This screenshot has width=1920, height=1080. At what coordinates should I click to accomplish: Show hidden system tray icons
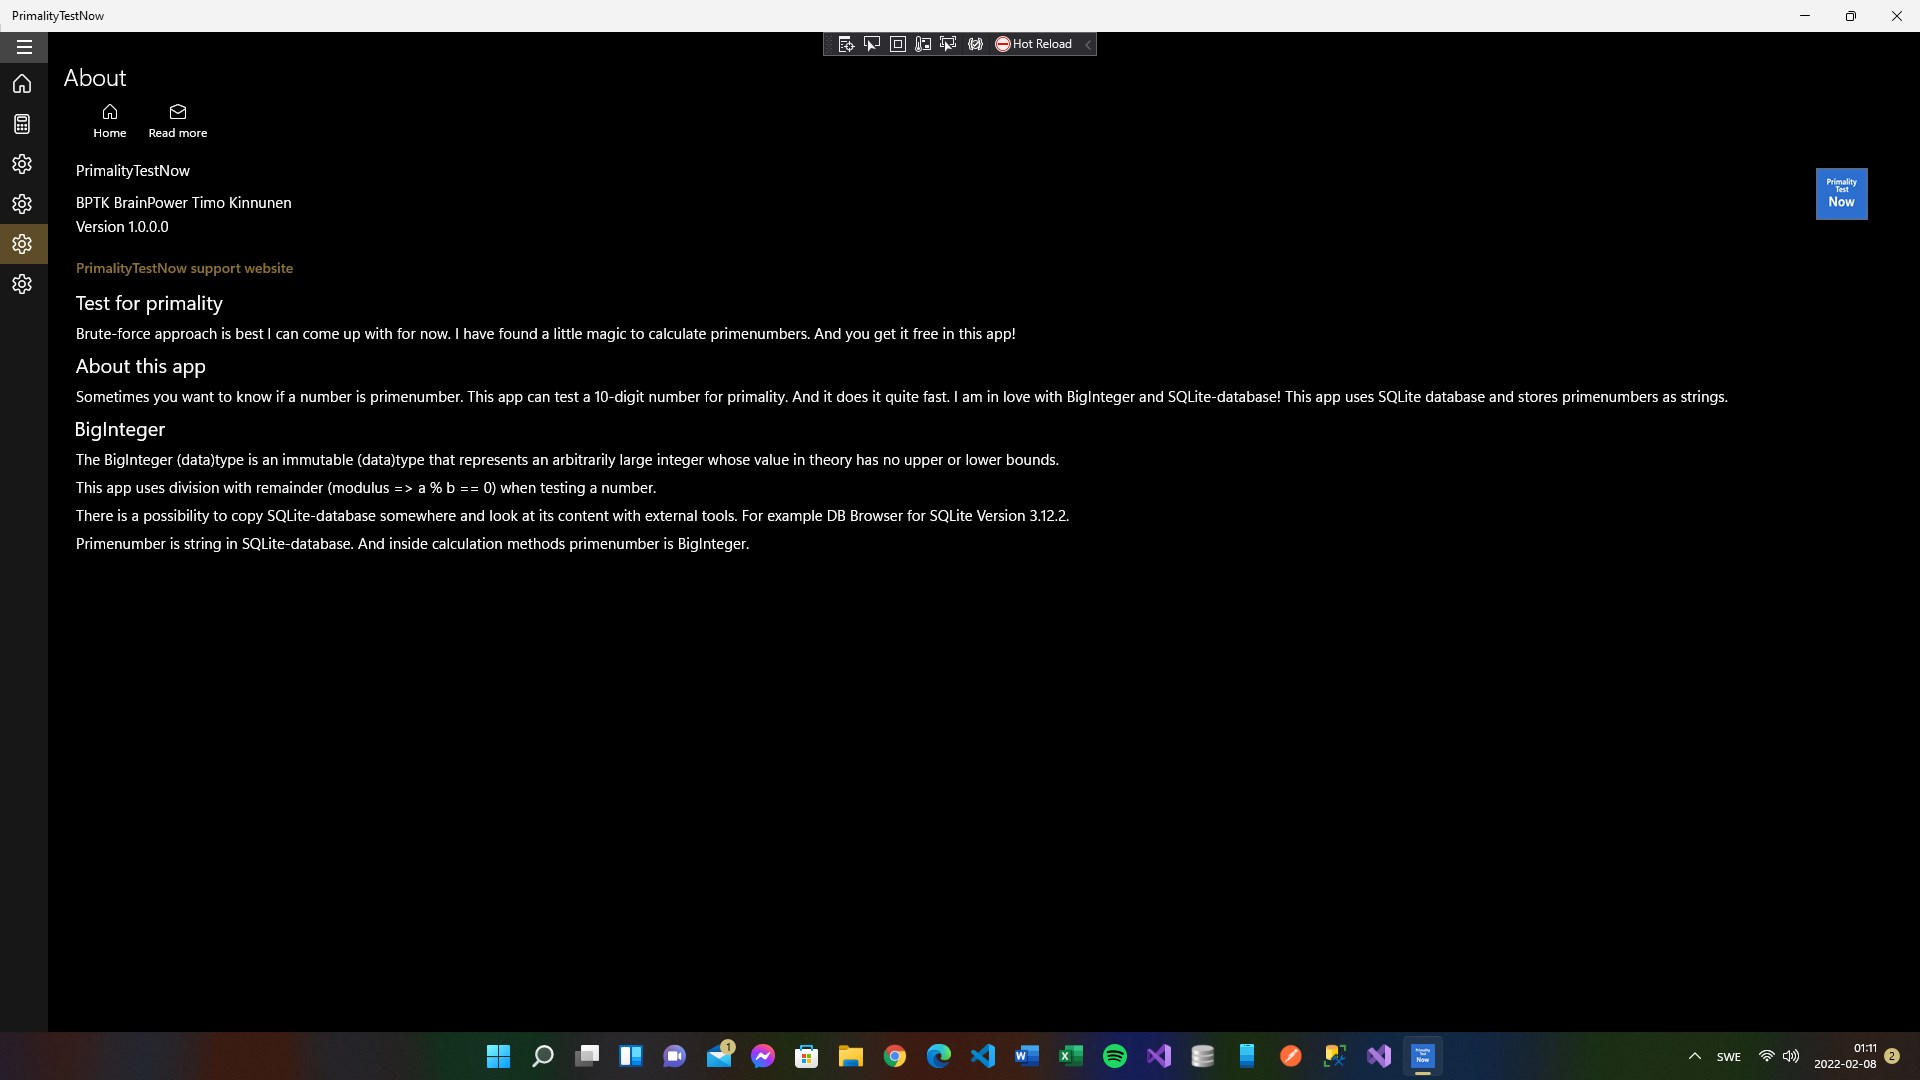[x=1695, y=1056]
